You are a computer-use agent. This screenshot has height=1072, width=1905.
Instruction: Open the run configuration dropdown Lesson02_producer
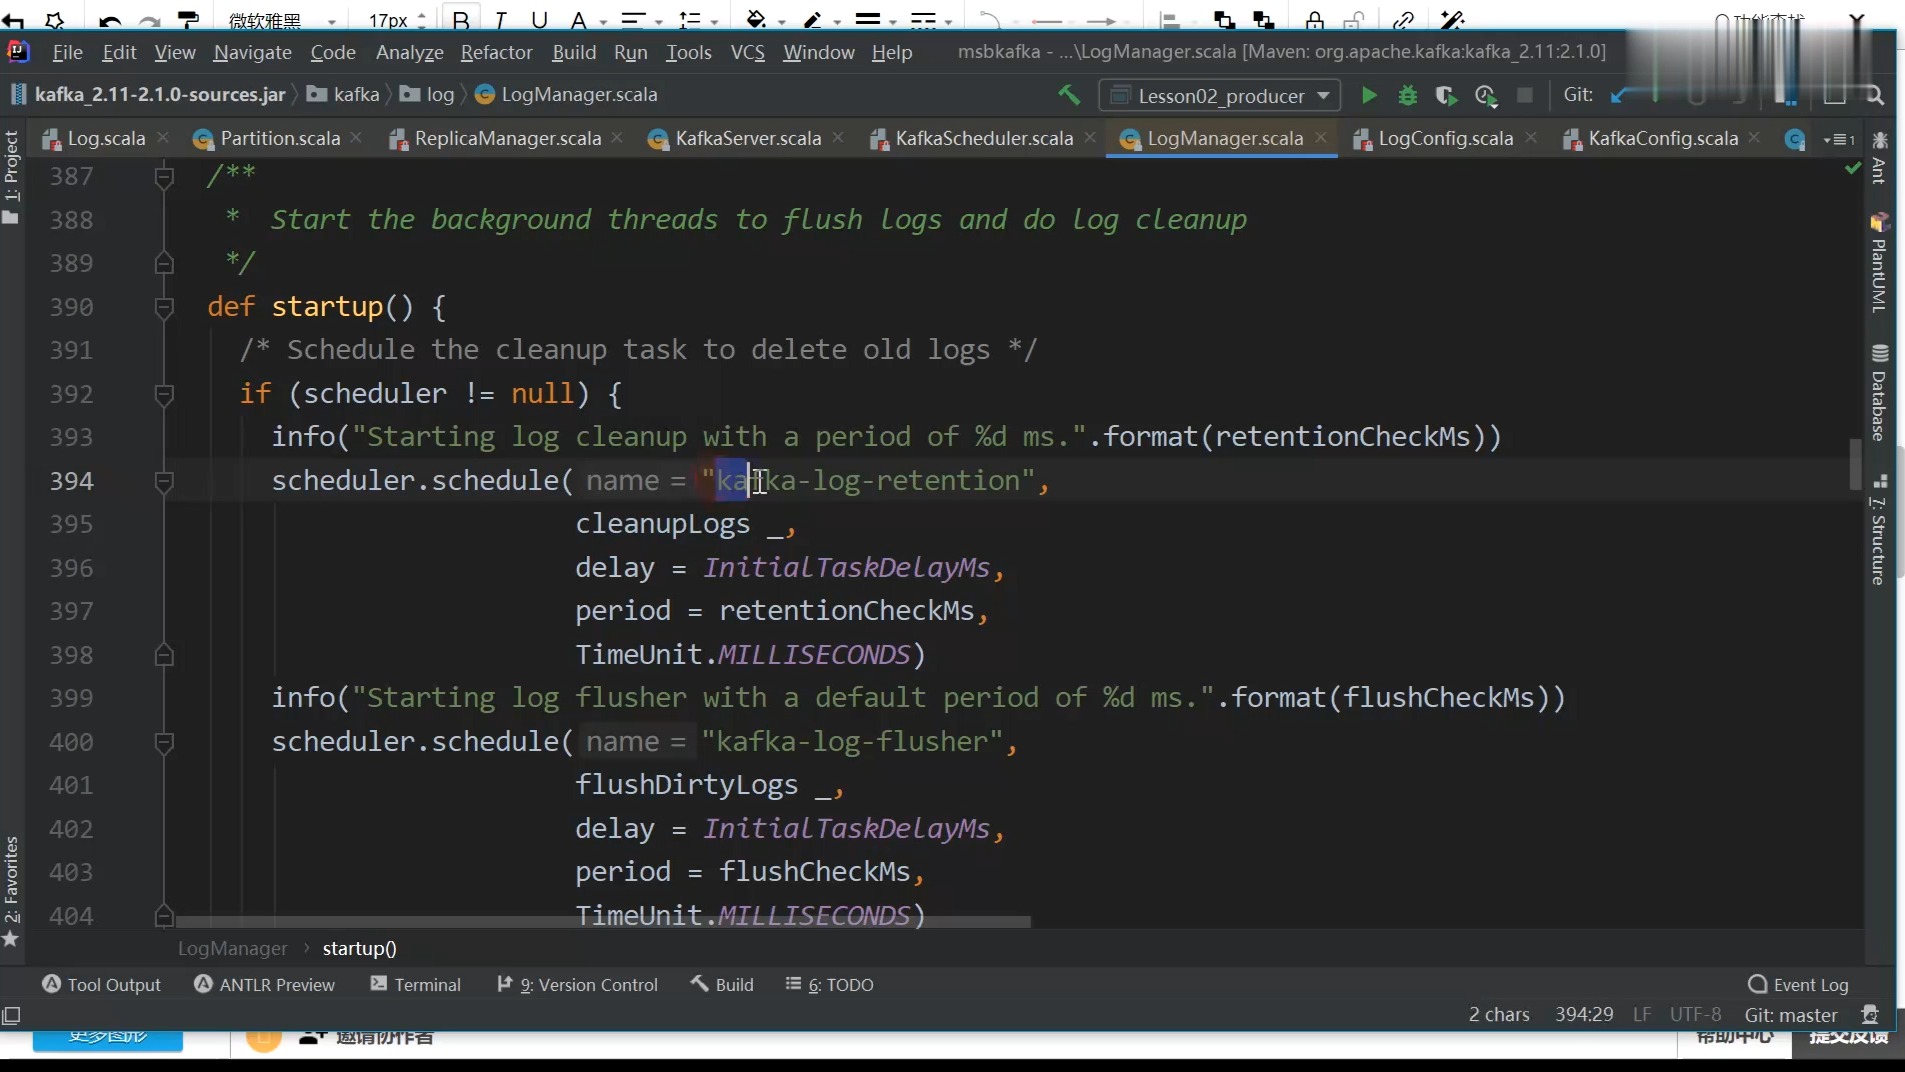(1220, 96)
